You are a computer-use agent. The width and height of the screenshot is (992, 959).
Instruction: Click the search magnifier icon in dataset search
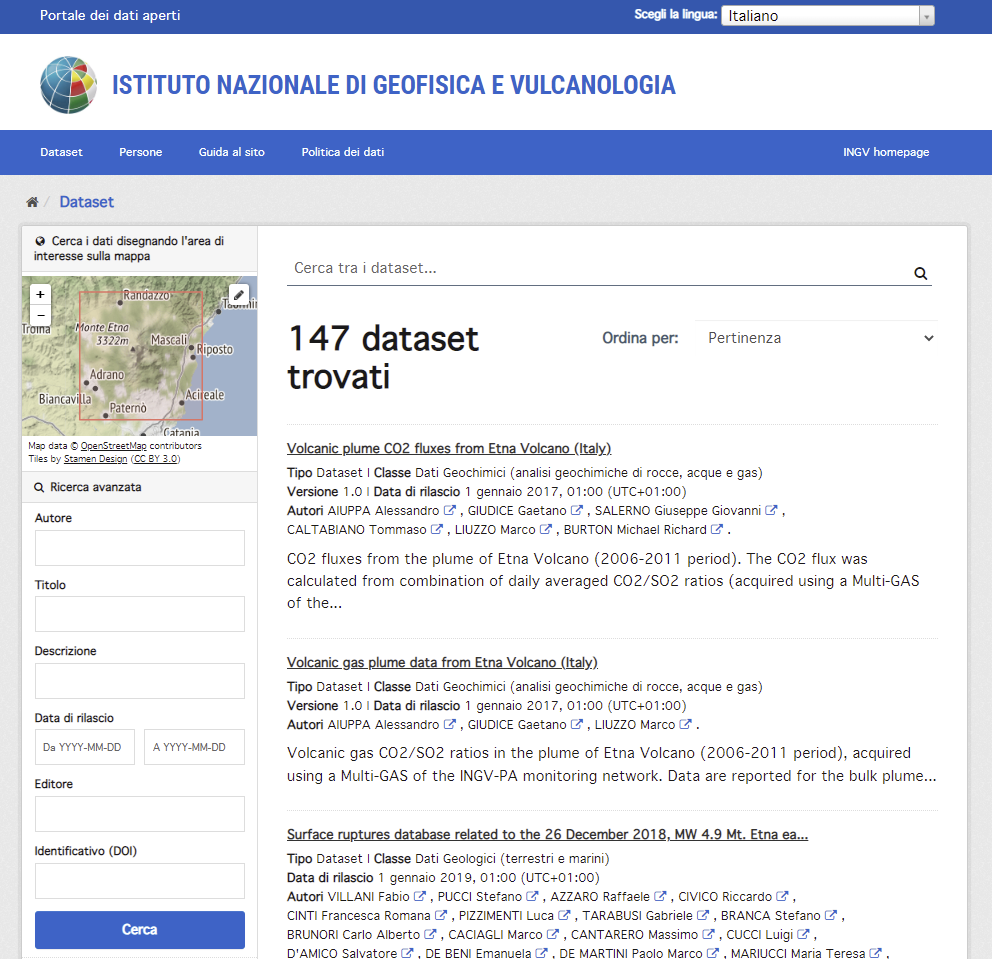[x=920, y=273]
